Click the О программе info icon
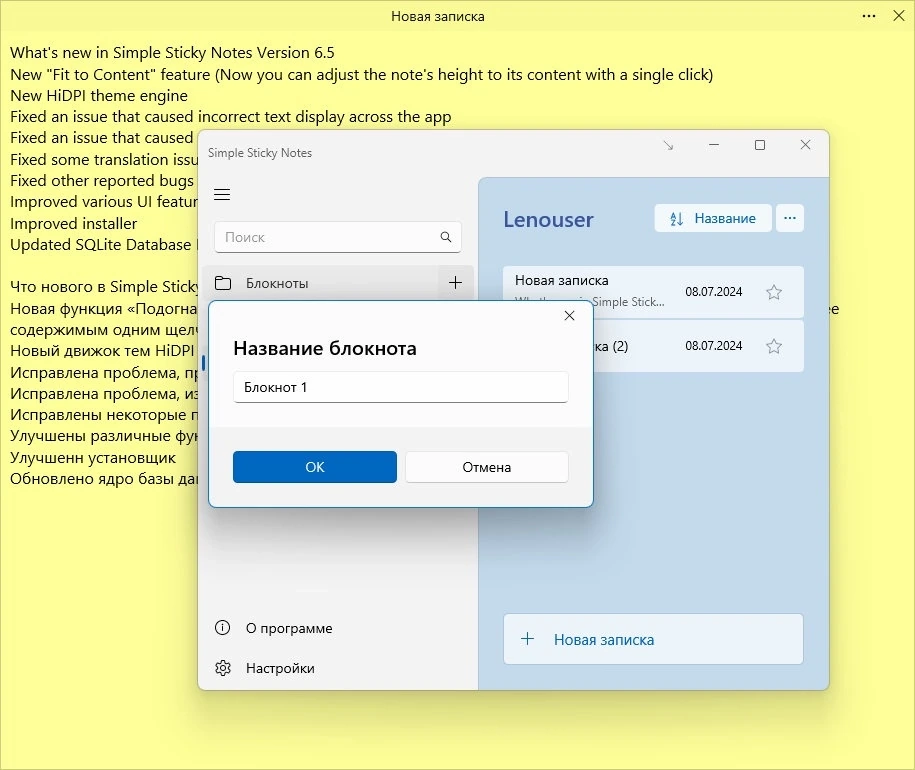The width and height of the screenshot is (915, 770). coord(222,628)
